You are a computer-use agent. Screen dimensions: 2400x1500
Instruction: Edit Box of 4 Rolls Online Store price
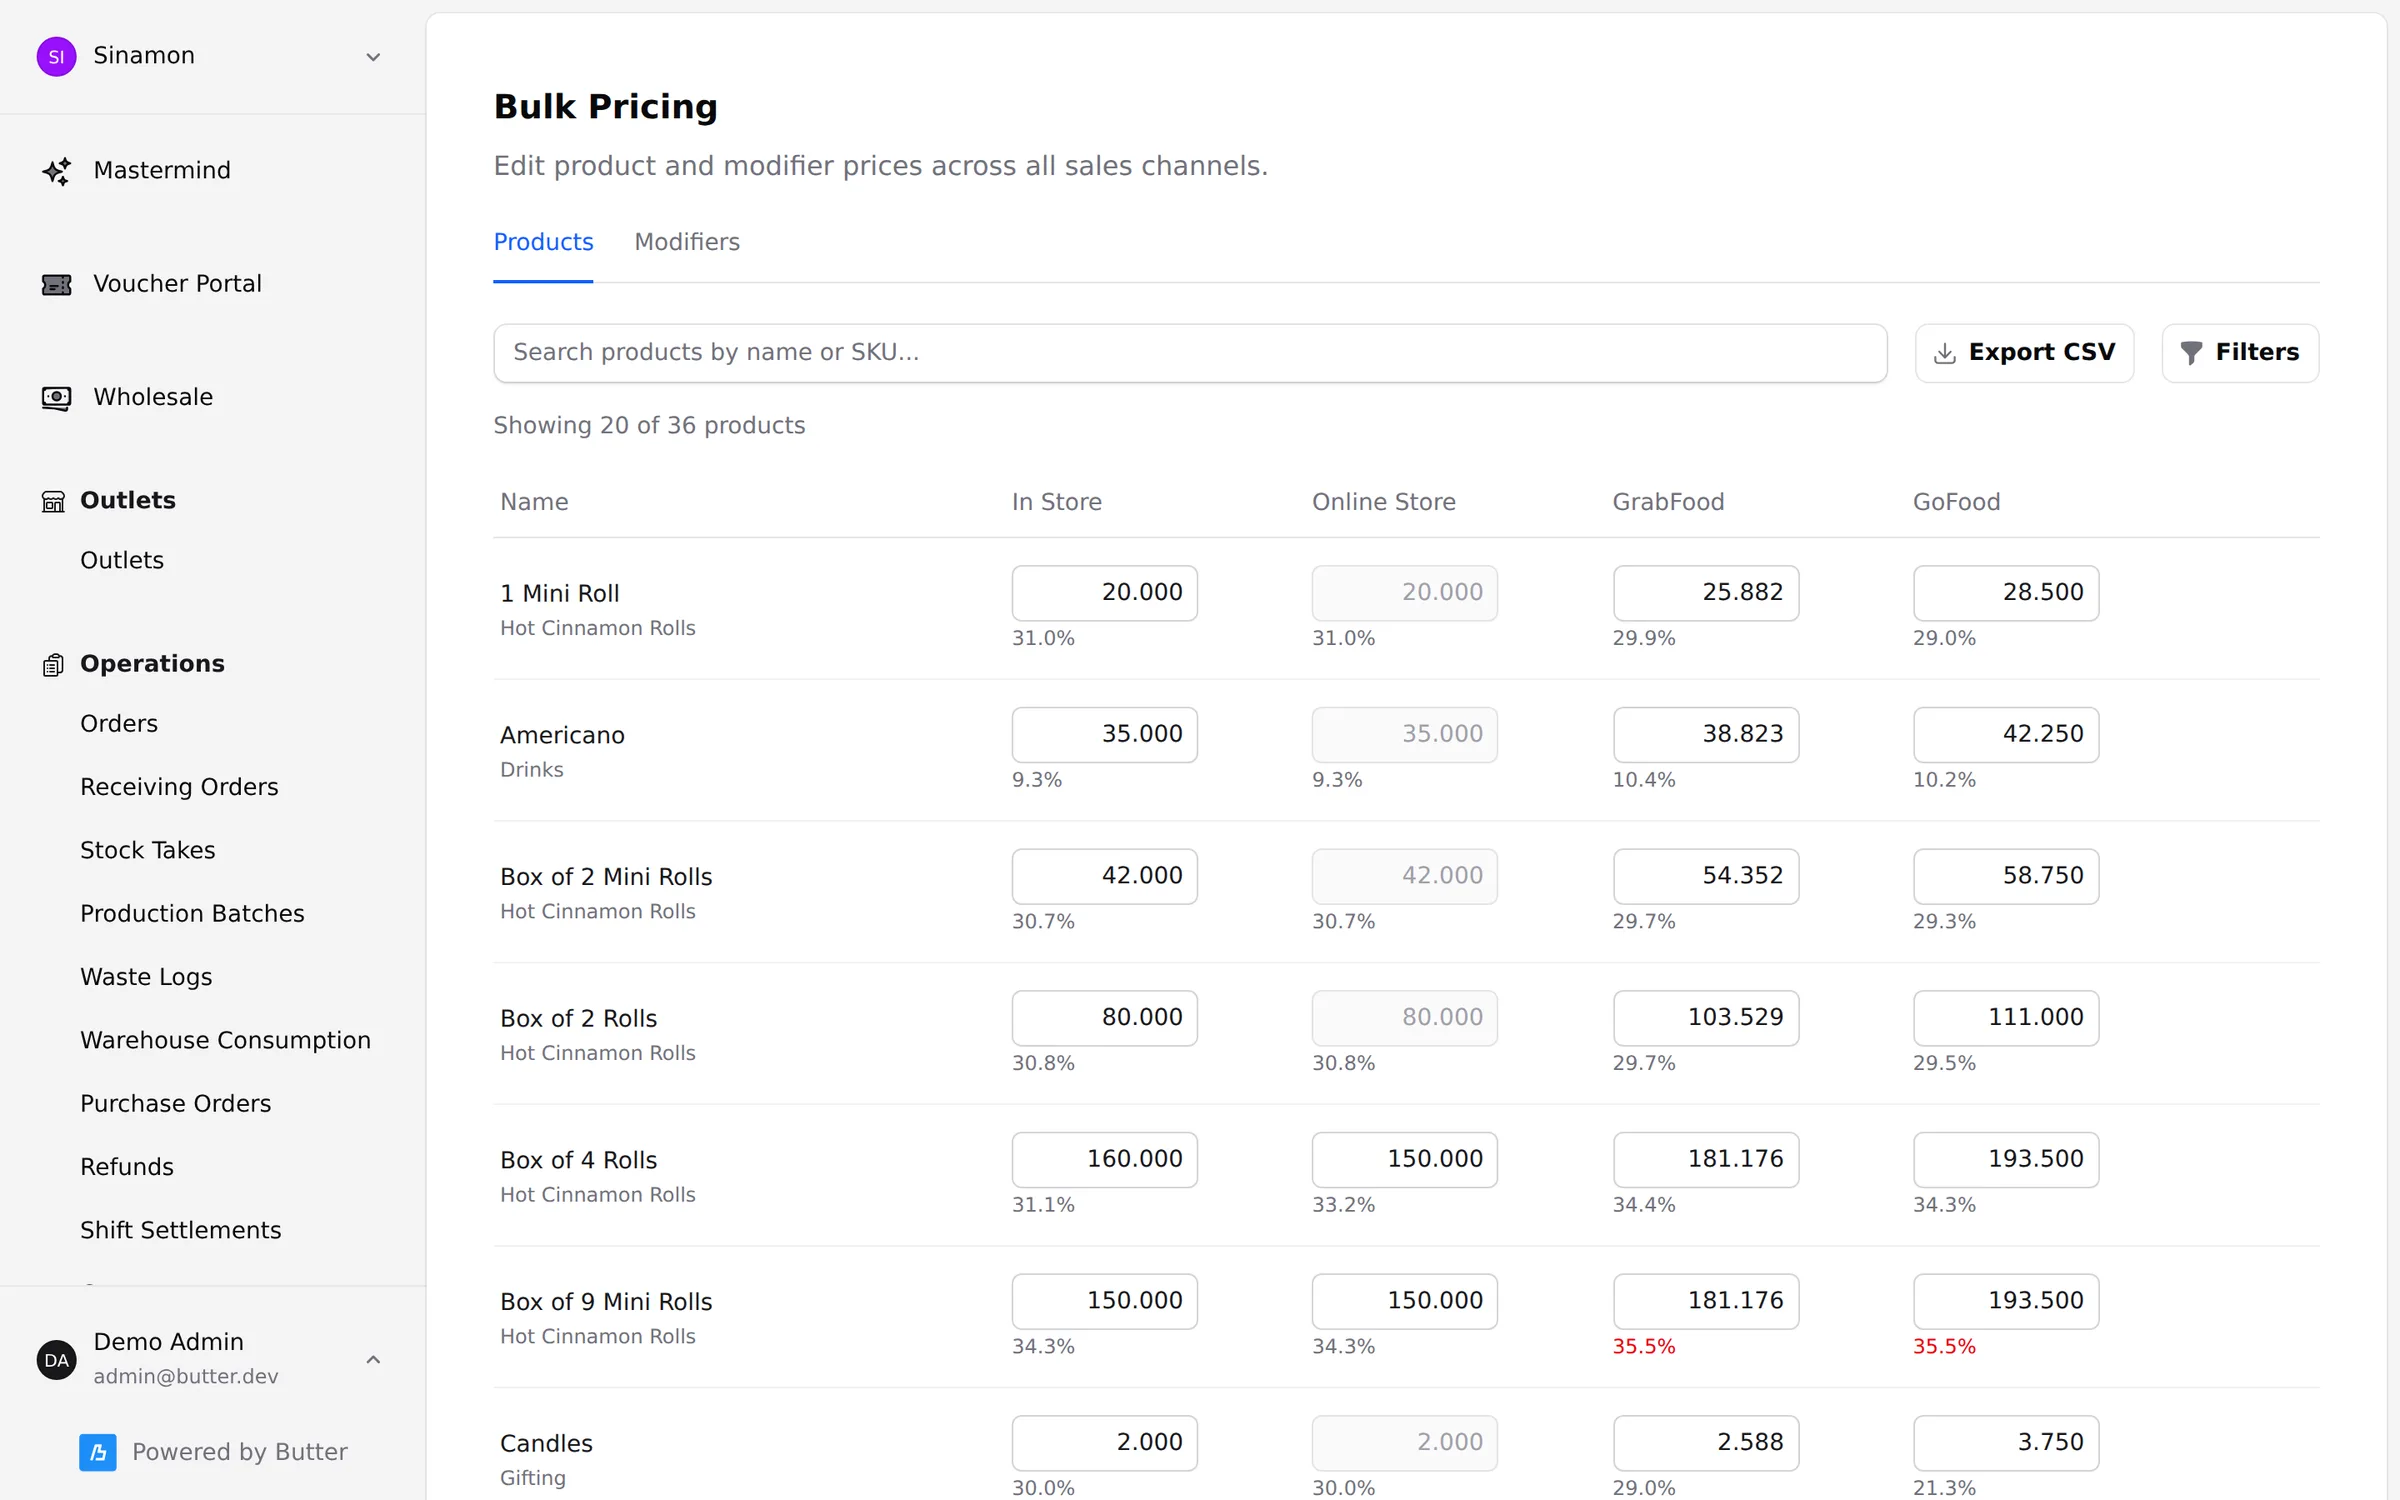click(1405, 1159)
